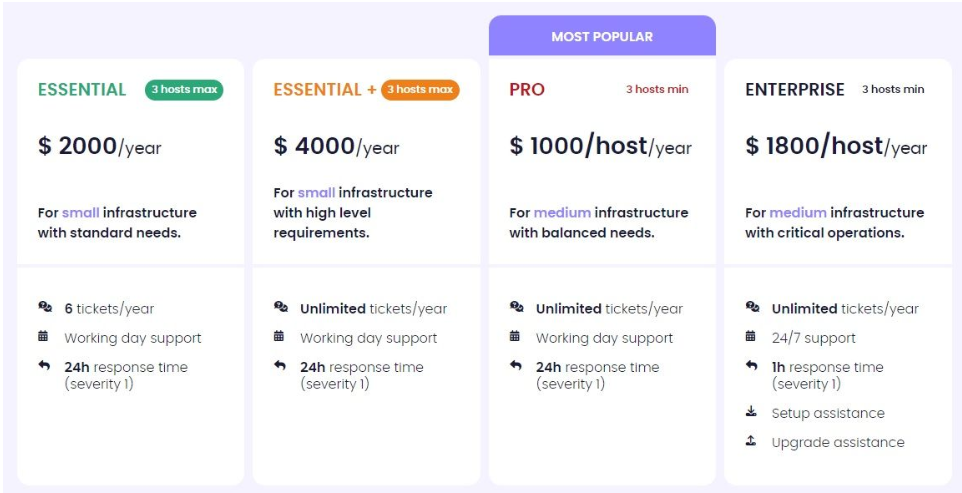Viewport: 962px width, 493px height.
Task: Click the Upgrade assistance upload icon
Action: coord(751,441)
